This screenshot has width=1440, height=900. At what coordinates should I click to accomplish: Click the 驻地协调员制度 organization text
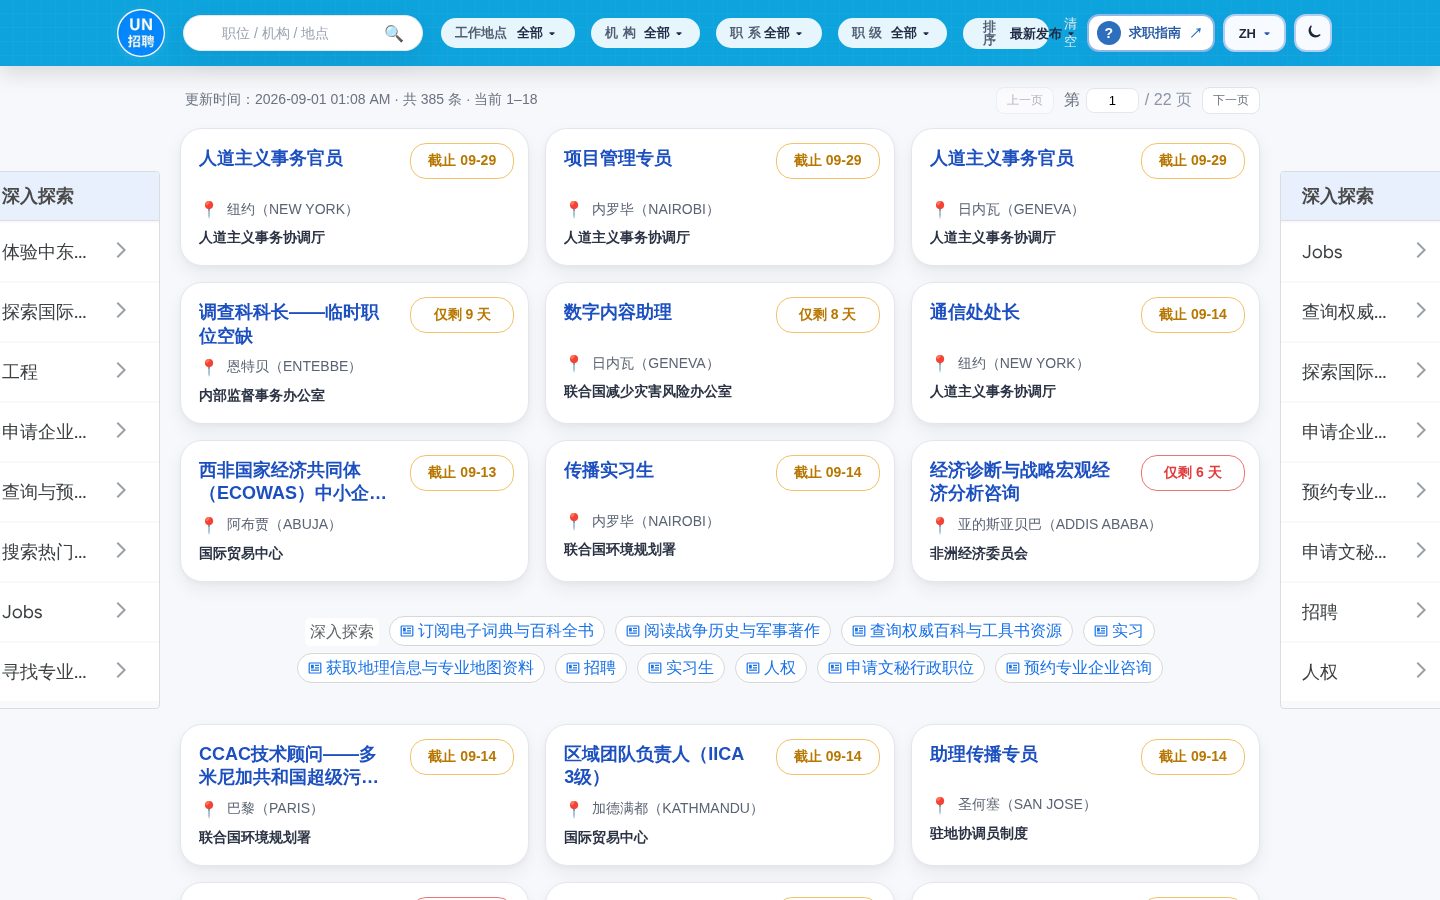click(x=978, y=833)
